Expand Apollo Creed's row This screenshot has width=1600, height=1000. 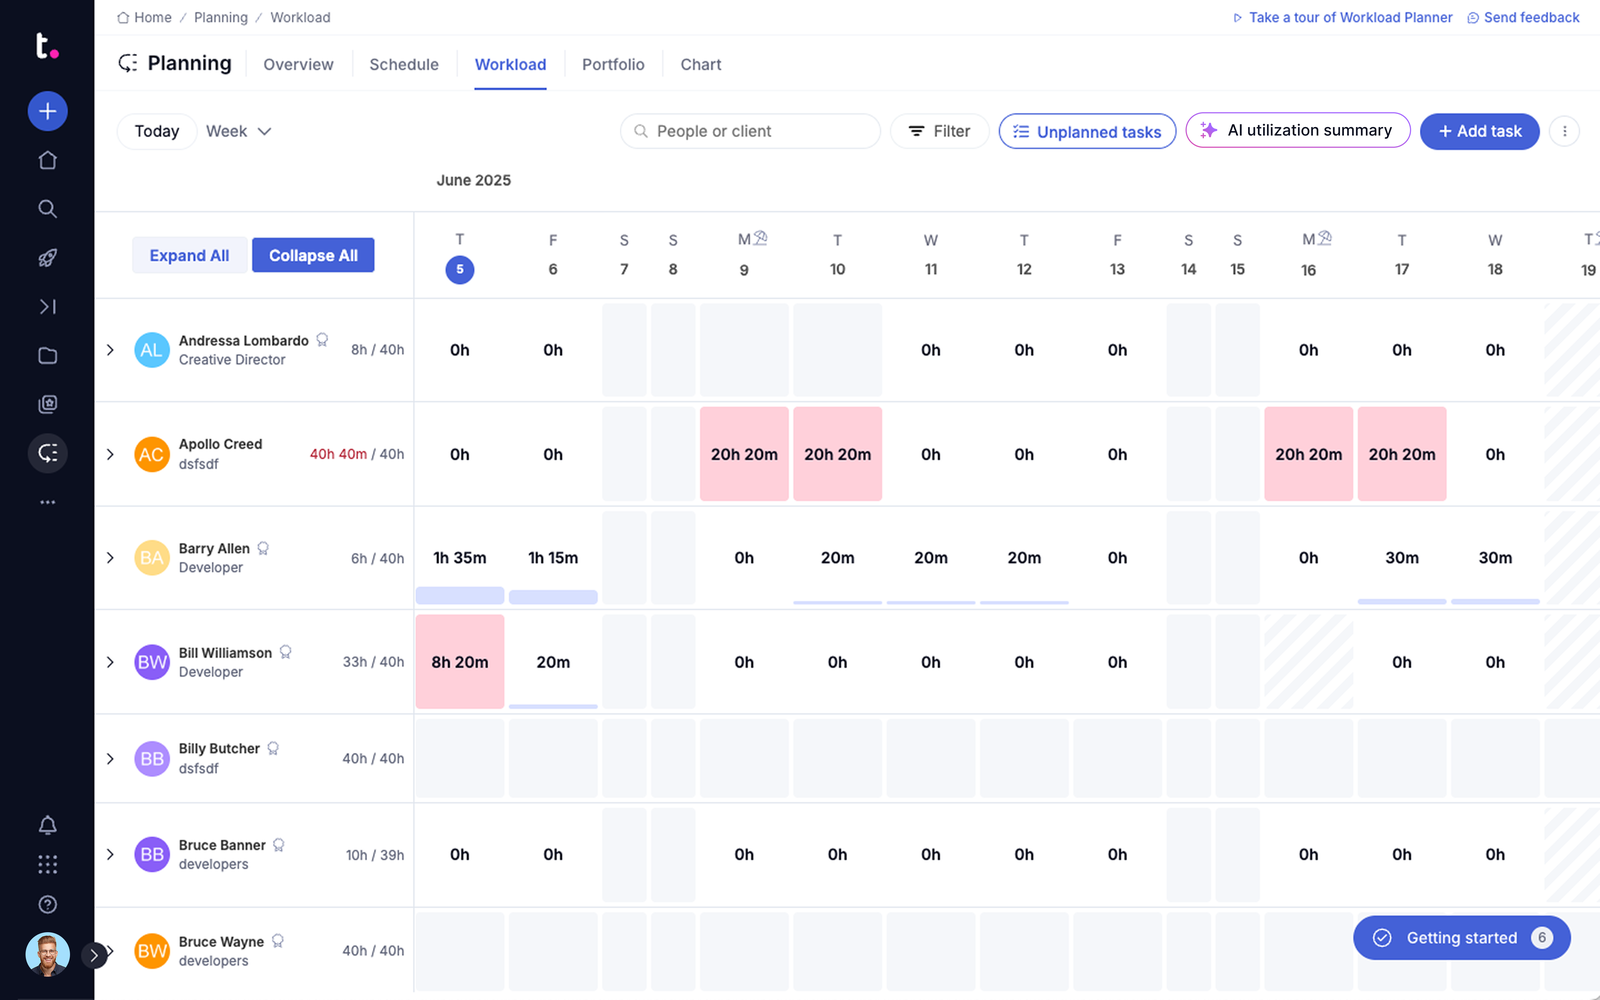click(110, 454)
